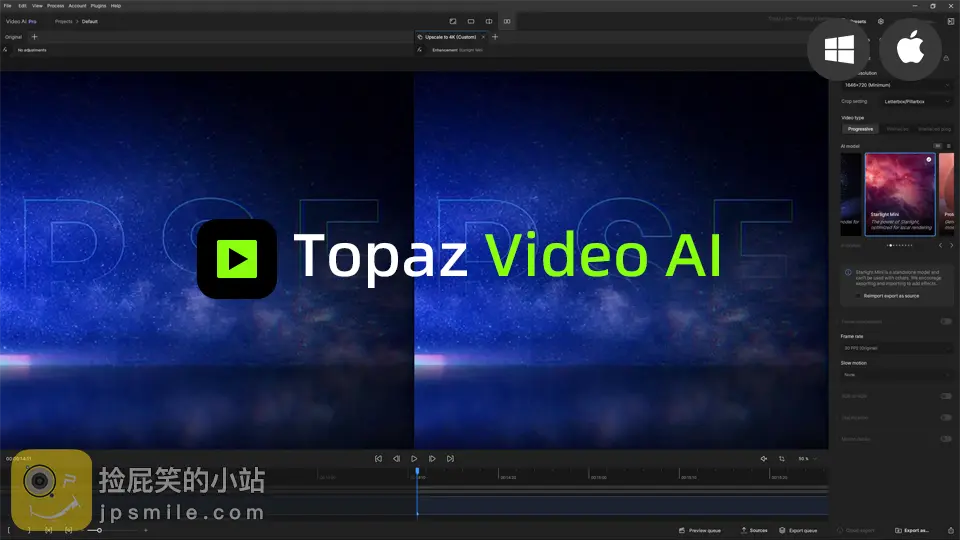960x540 pixels.
Task: Click the blue timeline playhead
Action: coord(417,471)
